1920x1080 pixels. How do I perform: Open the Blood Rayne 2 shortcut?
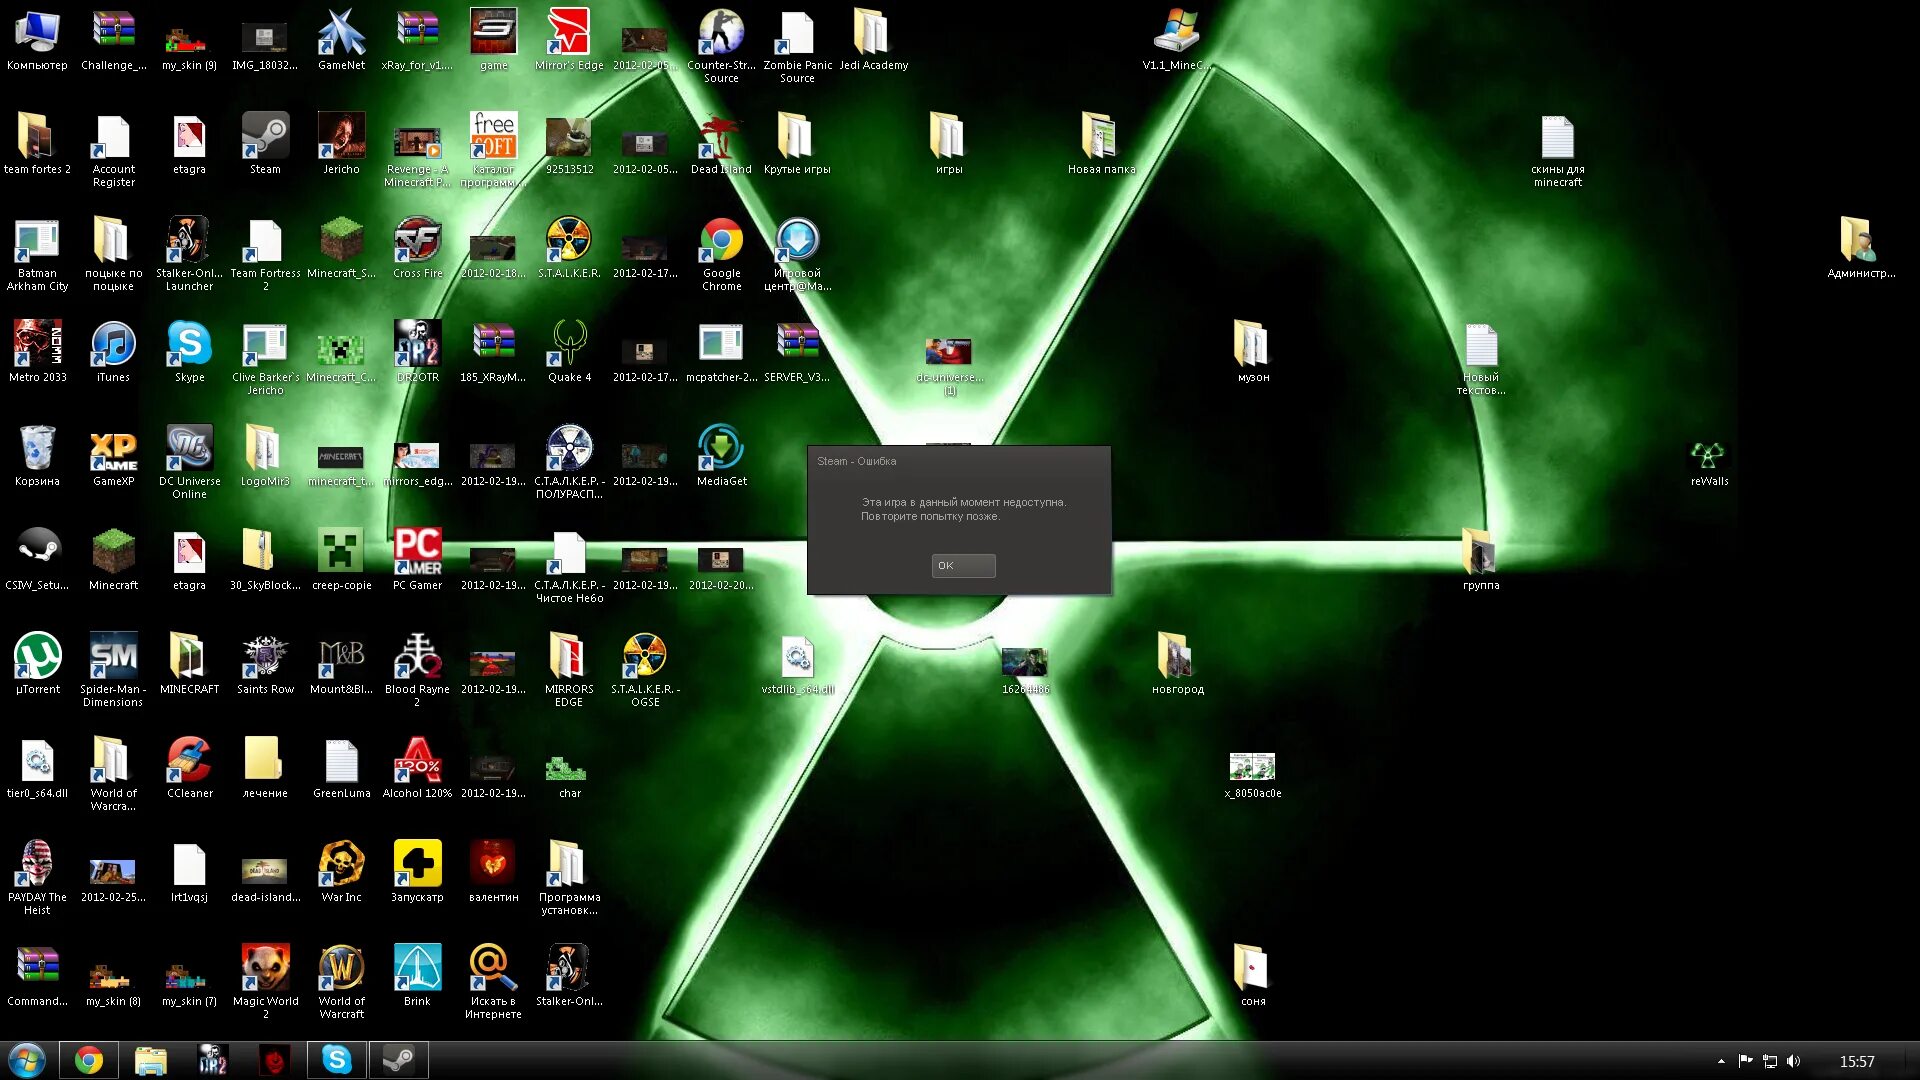[x=417, y=656]
